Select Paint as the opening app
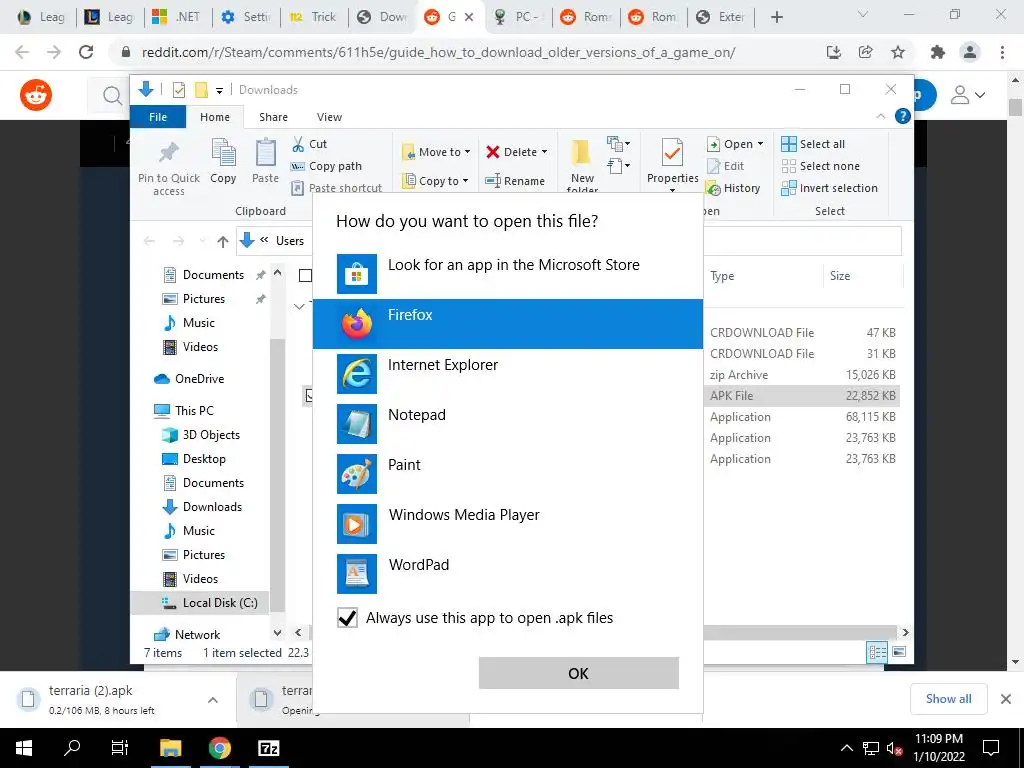The image size is (1024, 768). click(x=507, y=474)
